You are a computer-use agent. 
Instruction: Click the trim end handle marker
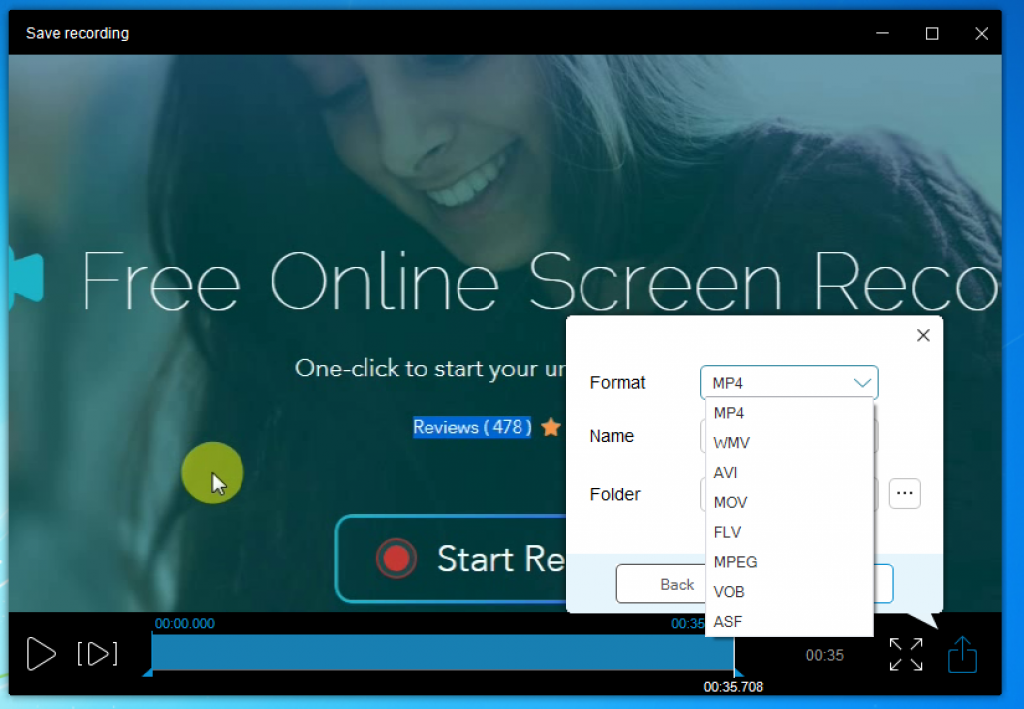coord(738,672)
